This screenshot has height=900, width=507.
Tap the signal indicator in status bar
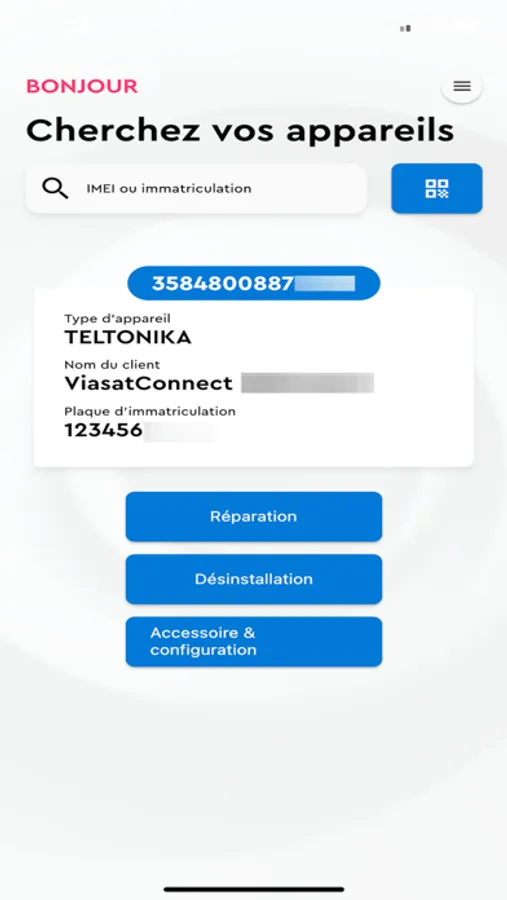click(405, 28)
